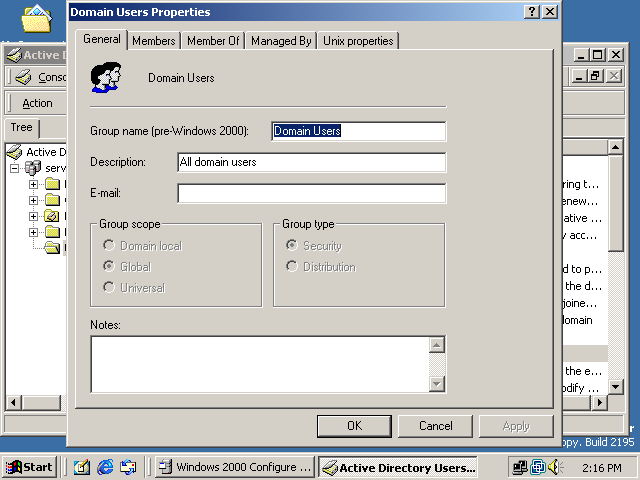Viewport: 640px width, 480px height.
Task: Select the Managed By tab
Action: coord(281,41)
